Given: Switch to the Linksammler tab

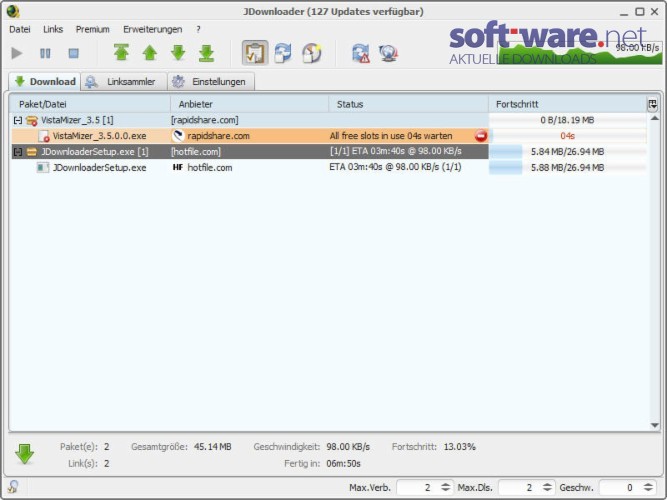Looking at the screenshot, I should click(124, 81).
